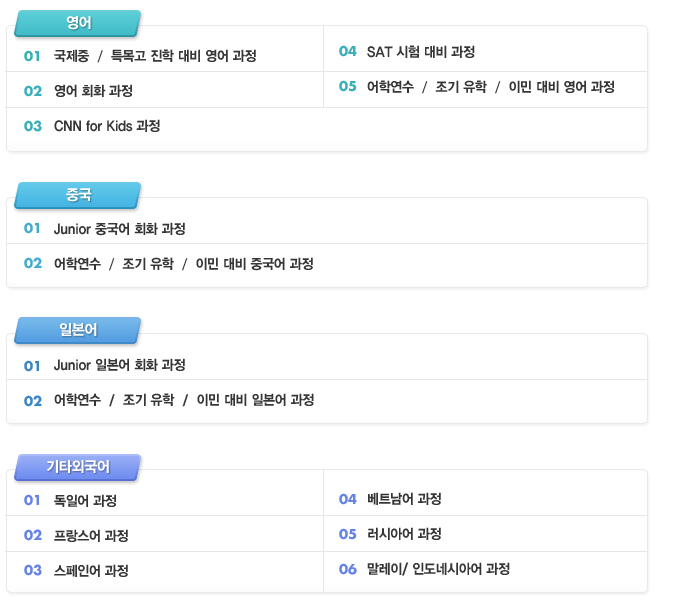This screenshot has height=615, width=680.
Task: Select the 중국 category tab
Action: pos(78,195)
